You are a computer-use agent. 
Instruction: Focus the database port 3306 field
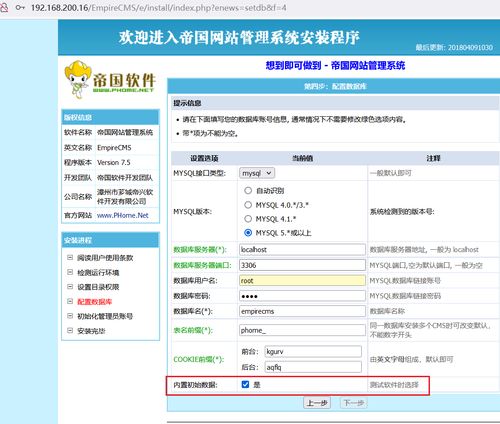pos(302,265)
